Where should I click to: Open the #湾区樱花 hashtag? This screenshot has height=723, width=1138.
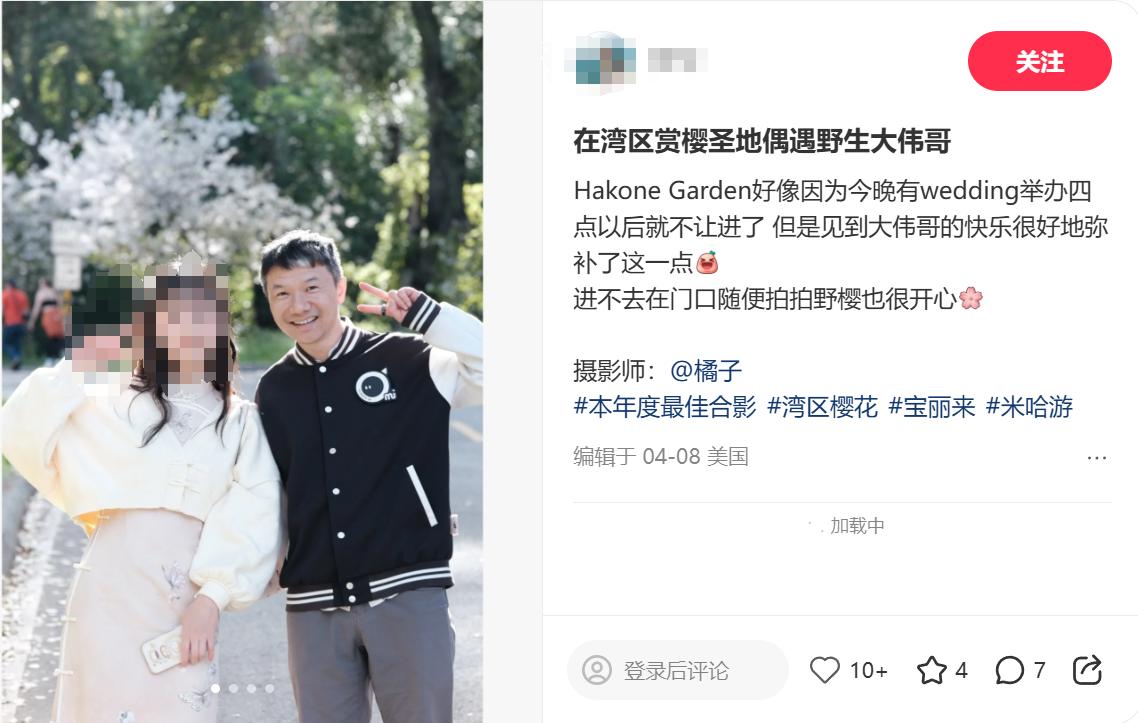tap(822, 407)
